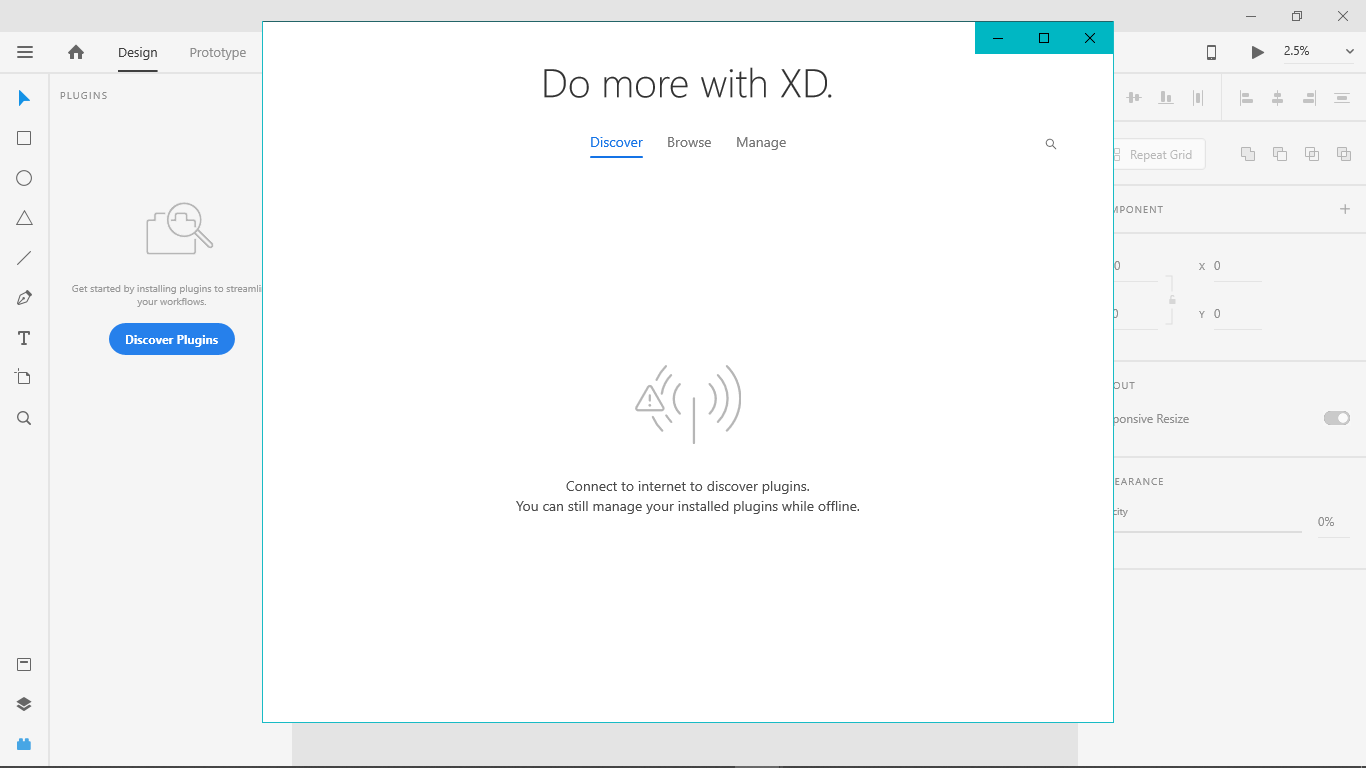Screen dimensions: 1366x768
Task: Pick the Rectangle tool
Action: (24, 138)
